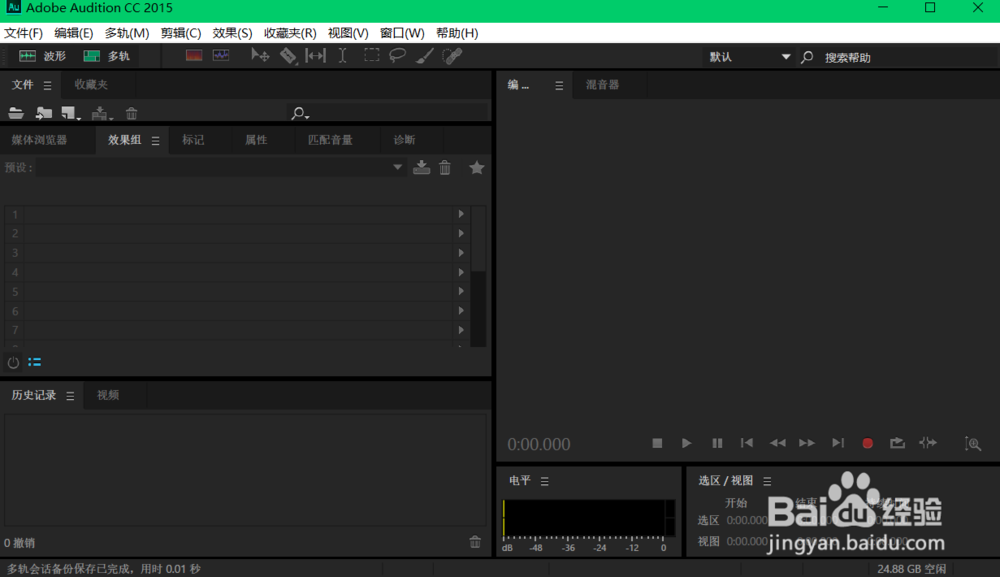Expand effect slot 2 arrow

click(460, 233)
